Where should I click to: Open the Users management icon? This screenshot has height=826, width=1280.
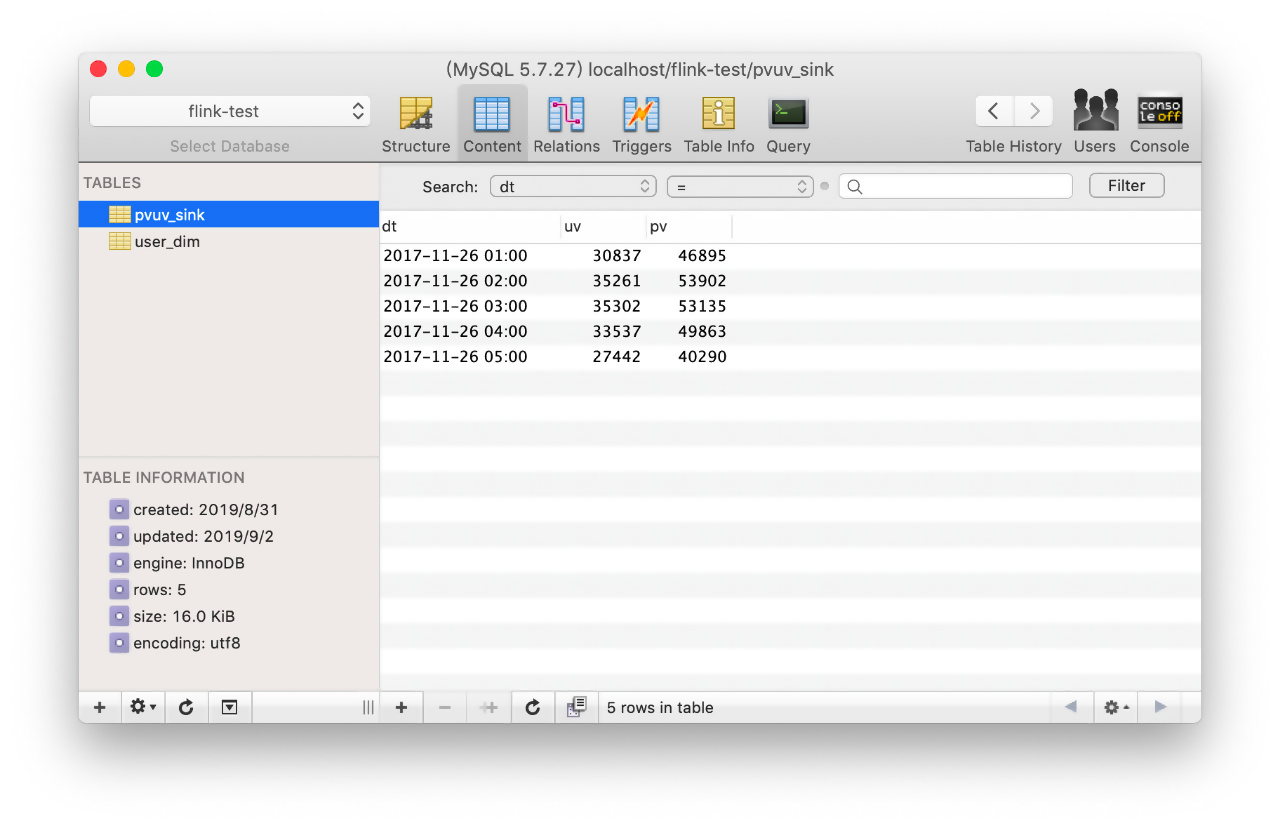click(1095, 124)
